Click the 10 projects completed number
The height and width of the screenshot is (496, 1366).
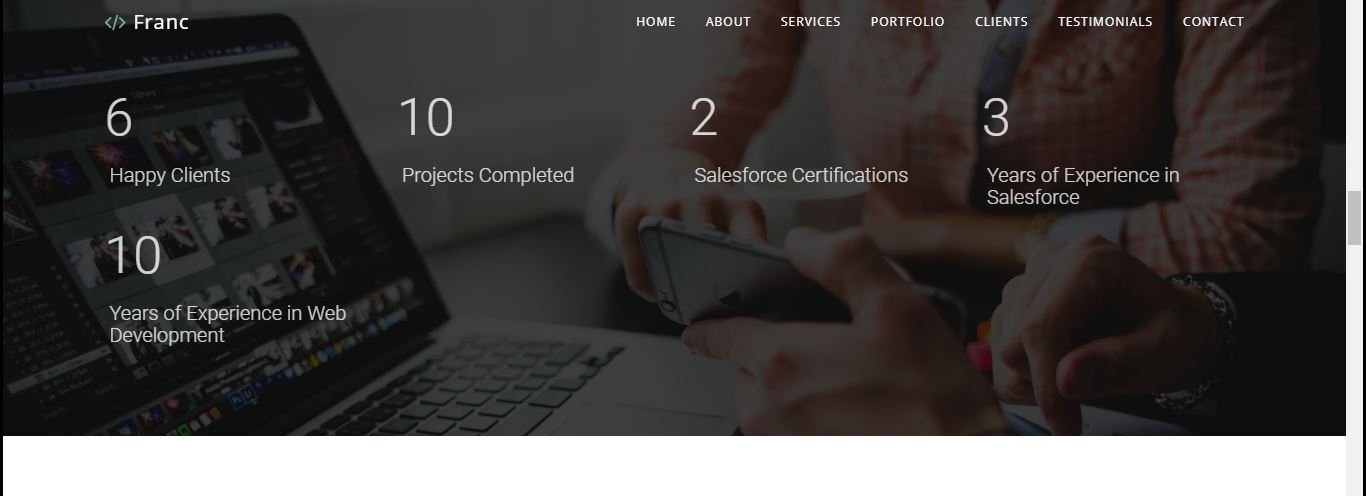coord(426,118)
